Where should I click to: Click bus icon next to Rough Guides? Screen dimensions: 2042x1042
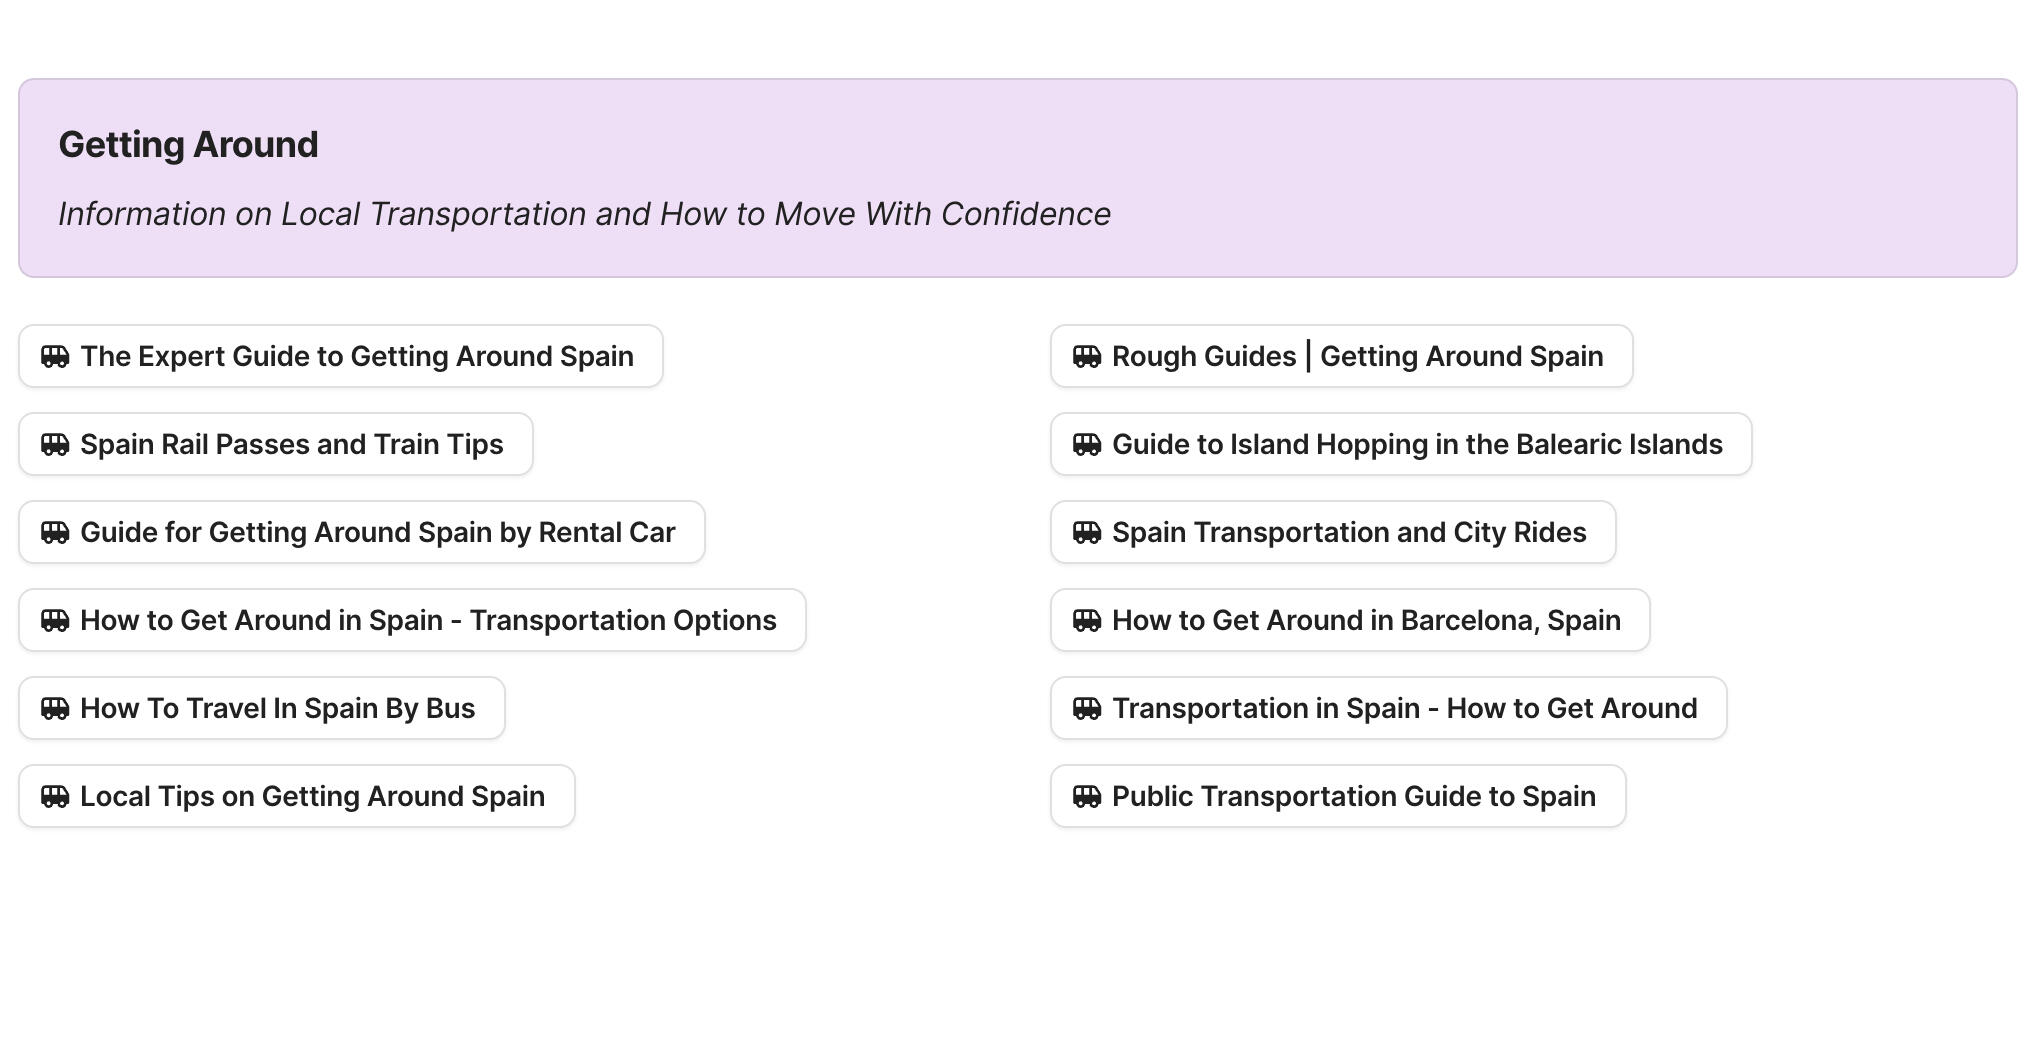pos(1087,357)
